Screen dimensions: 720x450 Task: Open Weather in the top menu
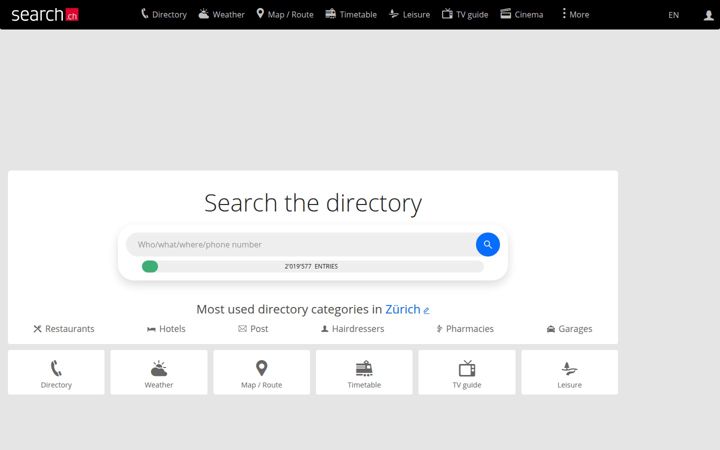pyautogui.click(x=228, y=15)
